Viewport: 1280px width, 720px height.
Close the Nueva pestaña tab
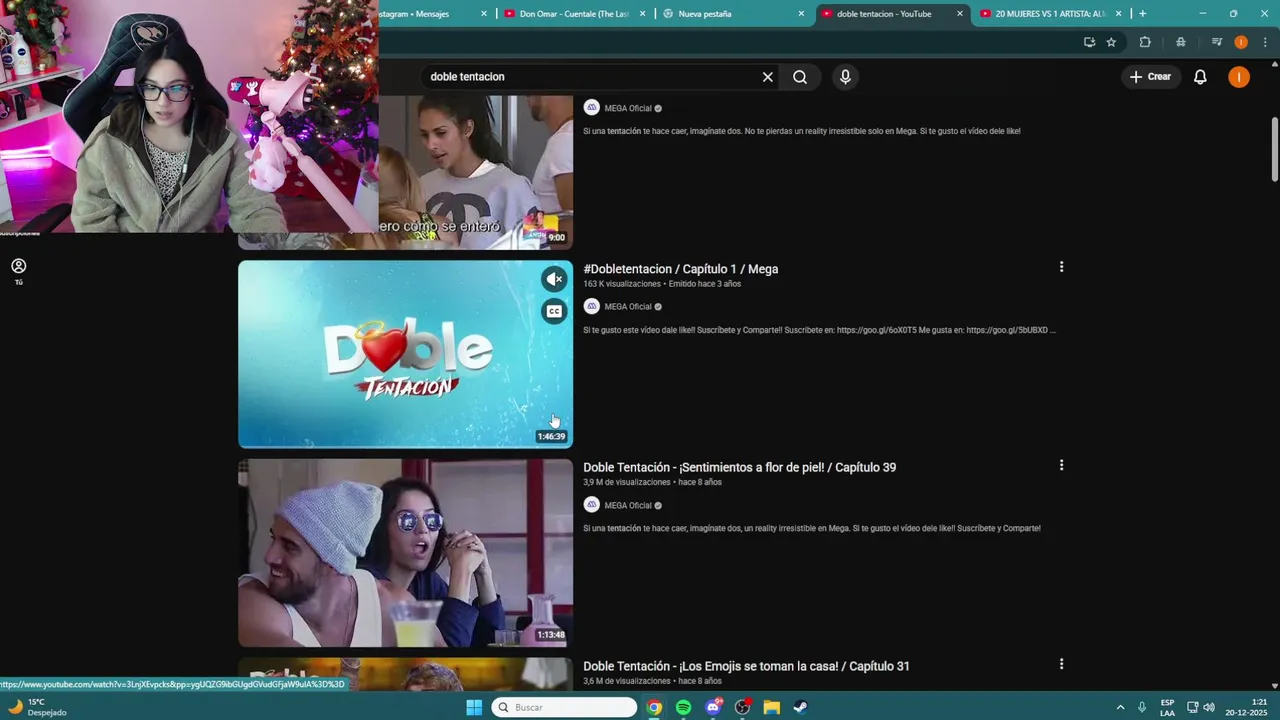(801, 14)
